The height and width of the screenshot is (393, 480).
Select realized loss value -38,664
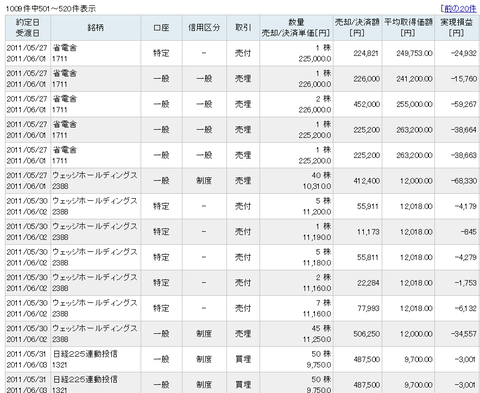click(463, 130)
